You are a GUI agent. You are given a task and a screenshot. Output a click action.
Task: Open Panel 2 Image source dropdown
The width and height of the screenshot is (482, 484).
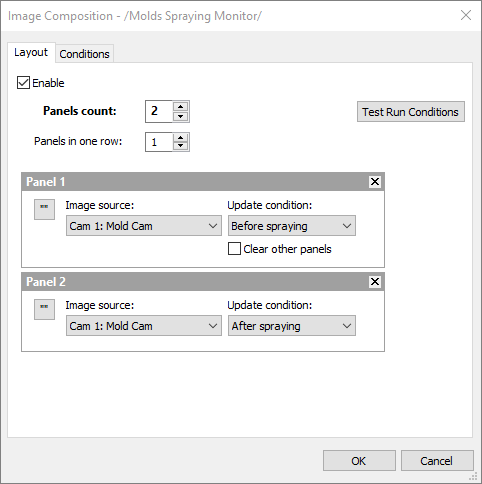pyautogui.click(x=144, y=326)
